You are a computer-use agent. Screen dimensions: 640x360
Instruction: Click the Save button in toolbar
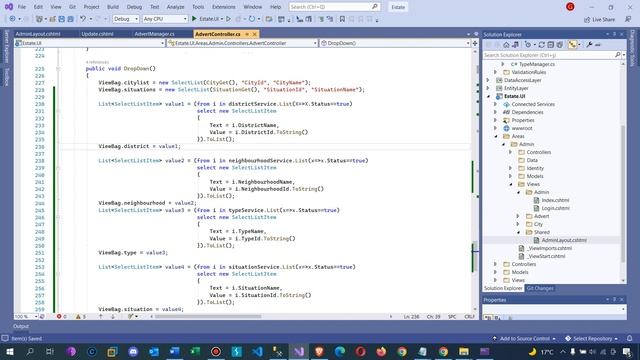click(62, 19)
